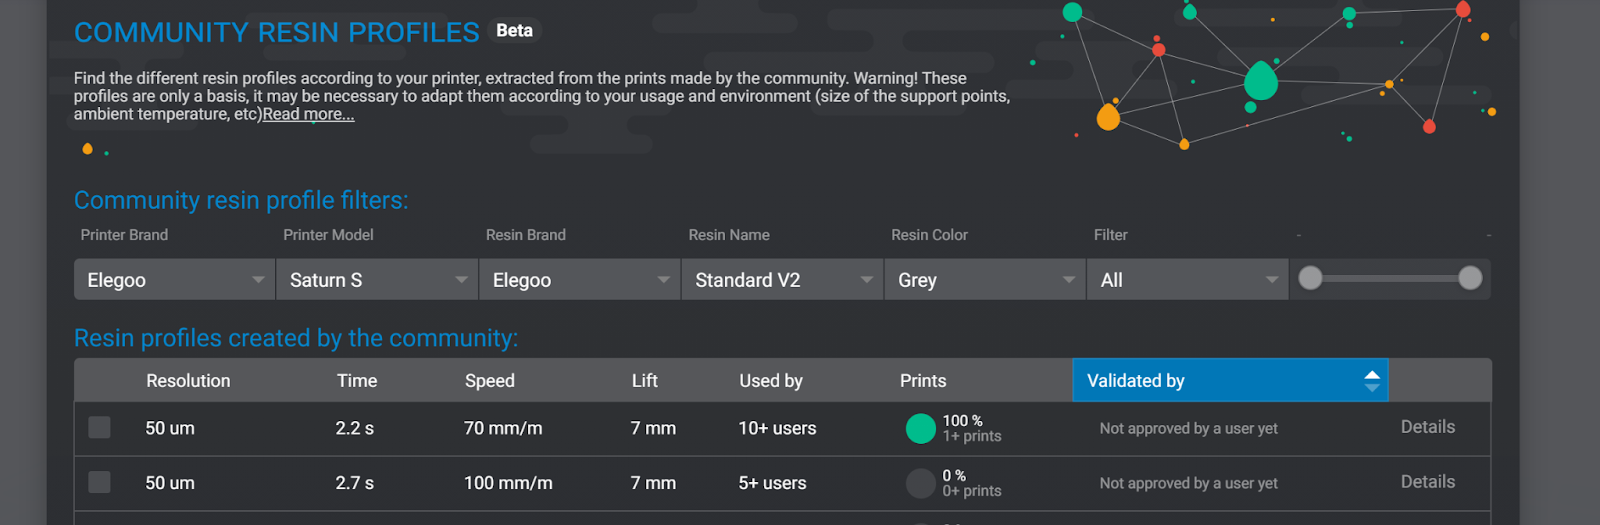The width and height of the screenshot is (1600, 525).
Task: Open the Filter dropdown showing All
Action: [1187, 280]
